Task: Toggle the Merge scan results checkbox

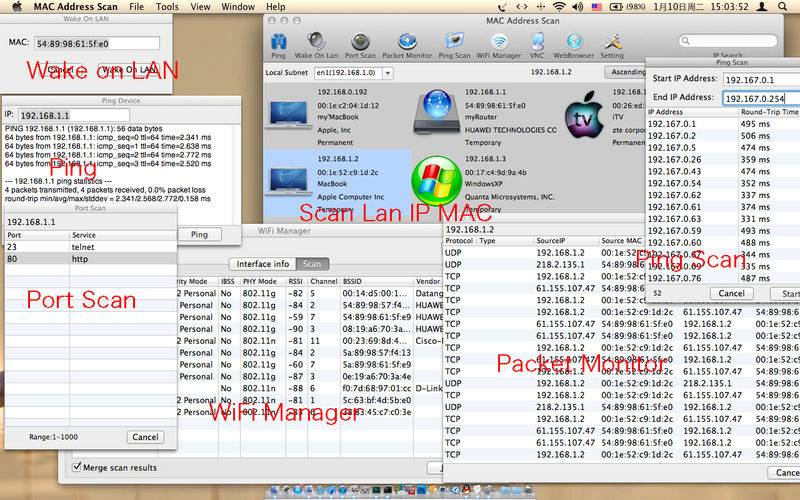Action: (x=79, y=467)
